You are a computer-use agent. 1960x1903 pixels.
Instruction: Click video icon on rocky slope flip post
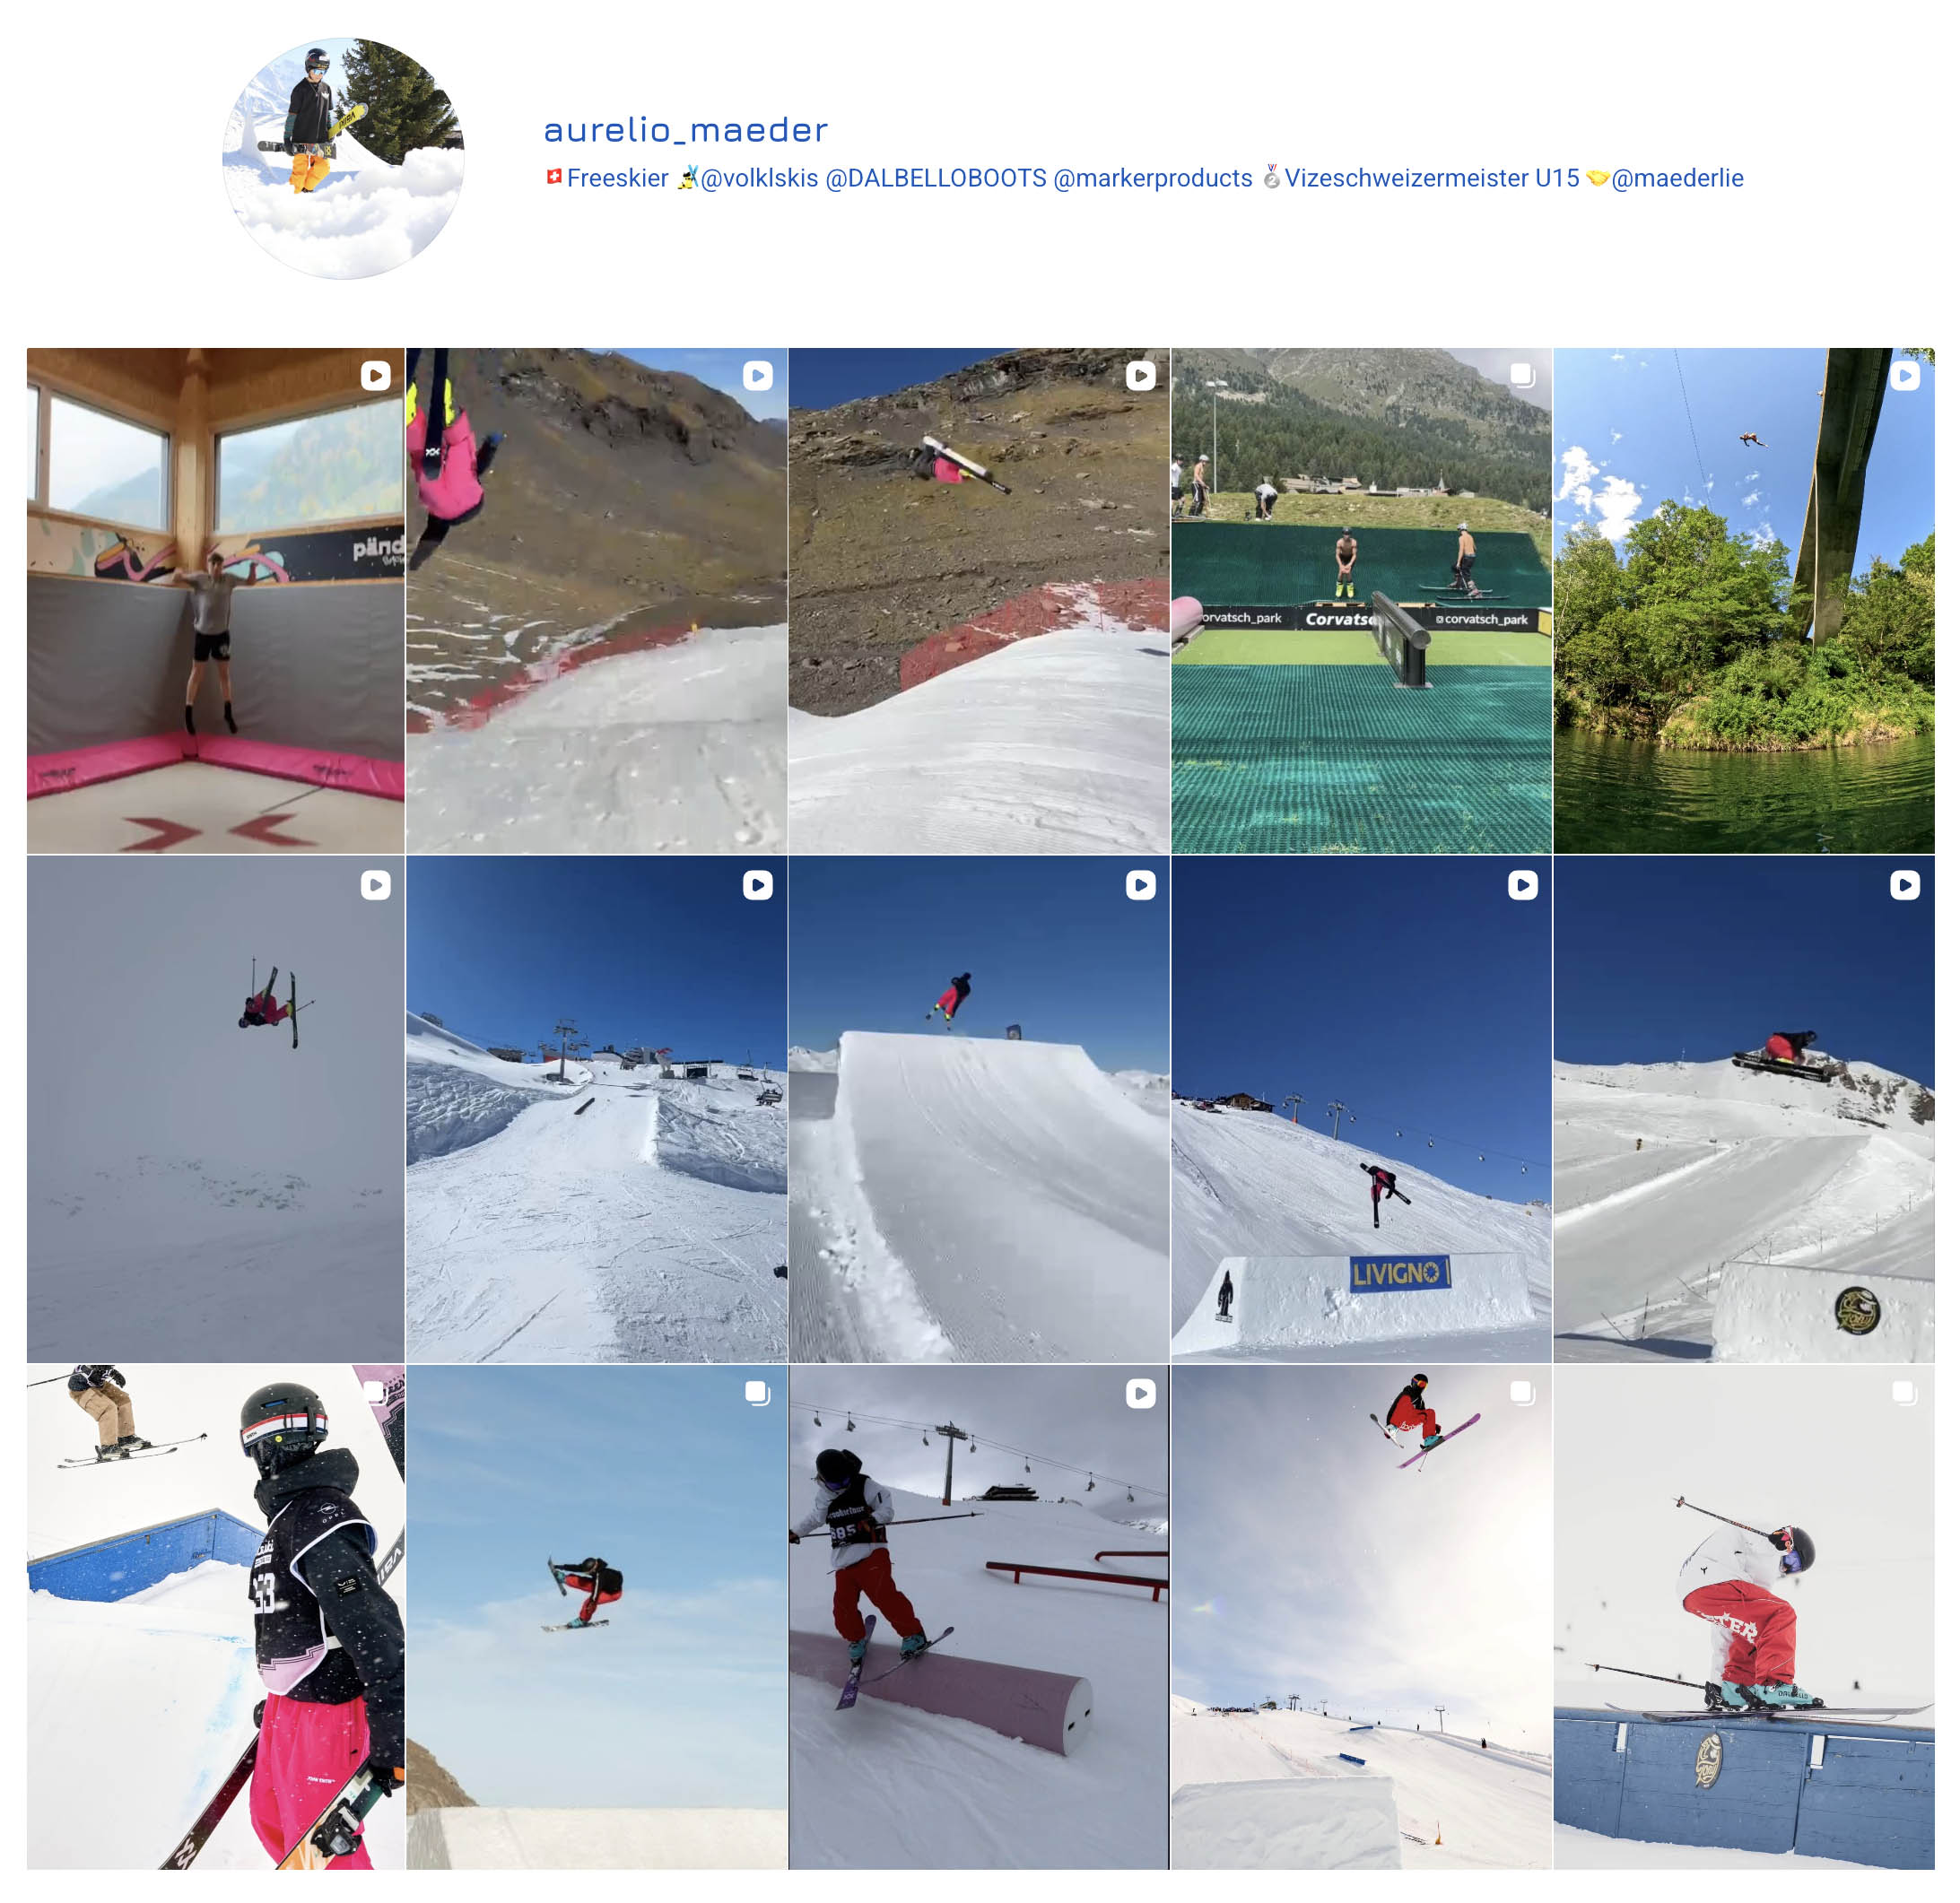coord(1140,376)
